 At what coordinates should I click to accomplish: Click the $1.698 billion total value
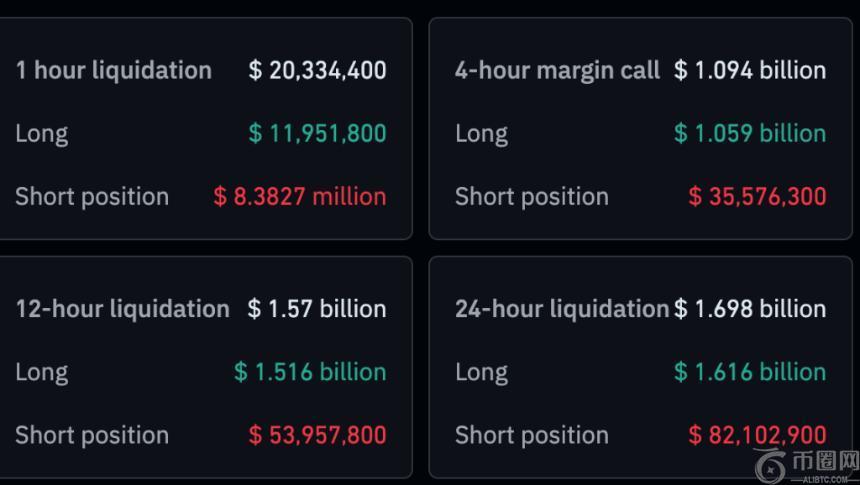coord(750,309)
